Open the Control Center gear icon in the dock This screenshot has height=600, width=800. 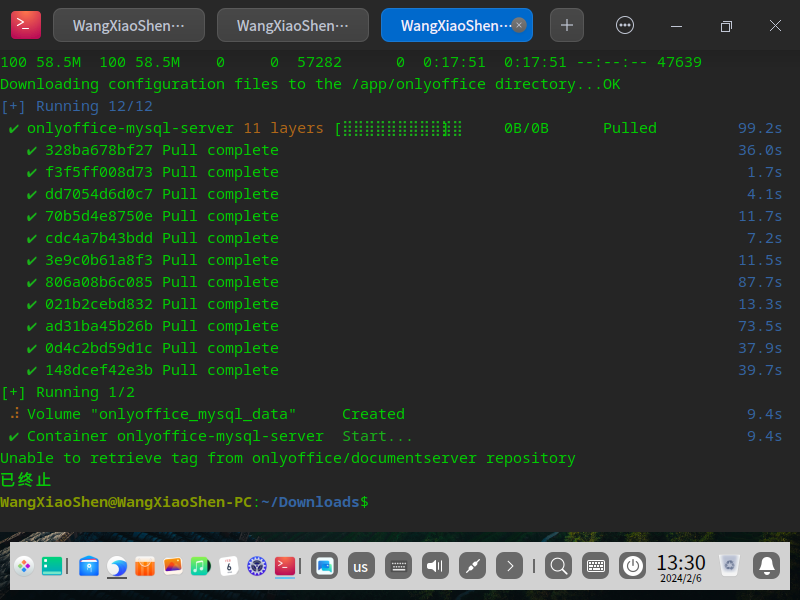point(257,566)
